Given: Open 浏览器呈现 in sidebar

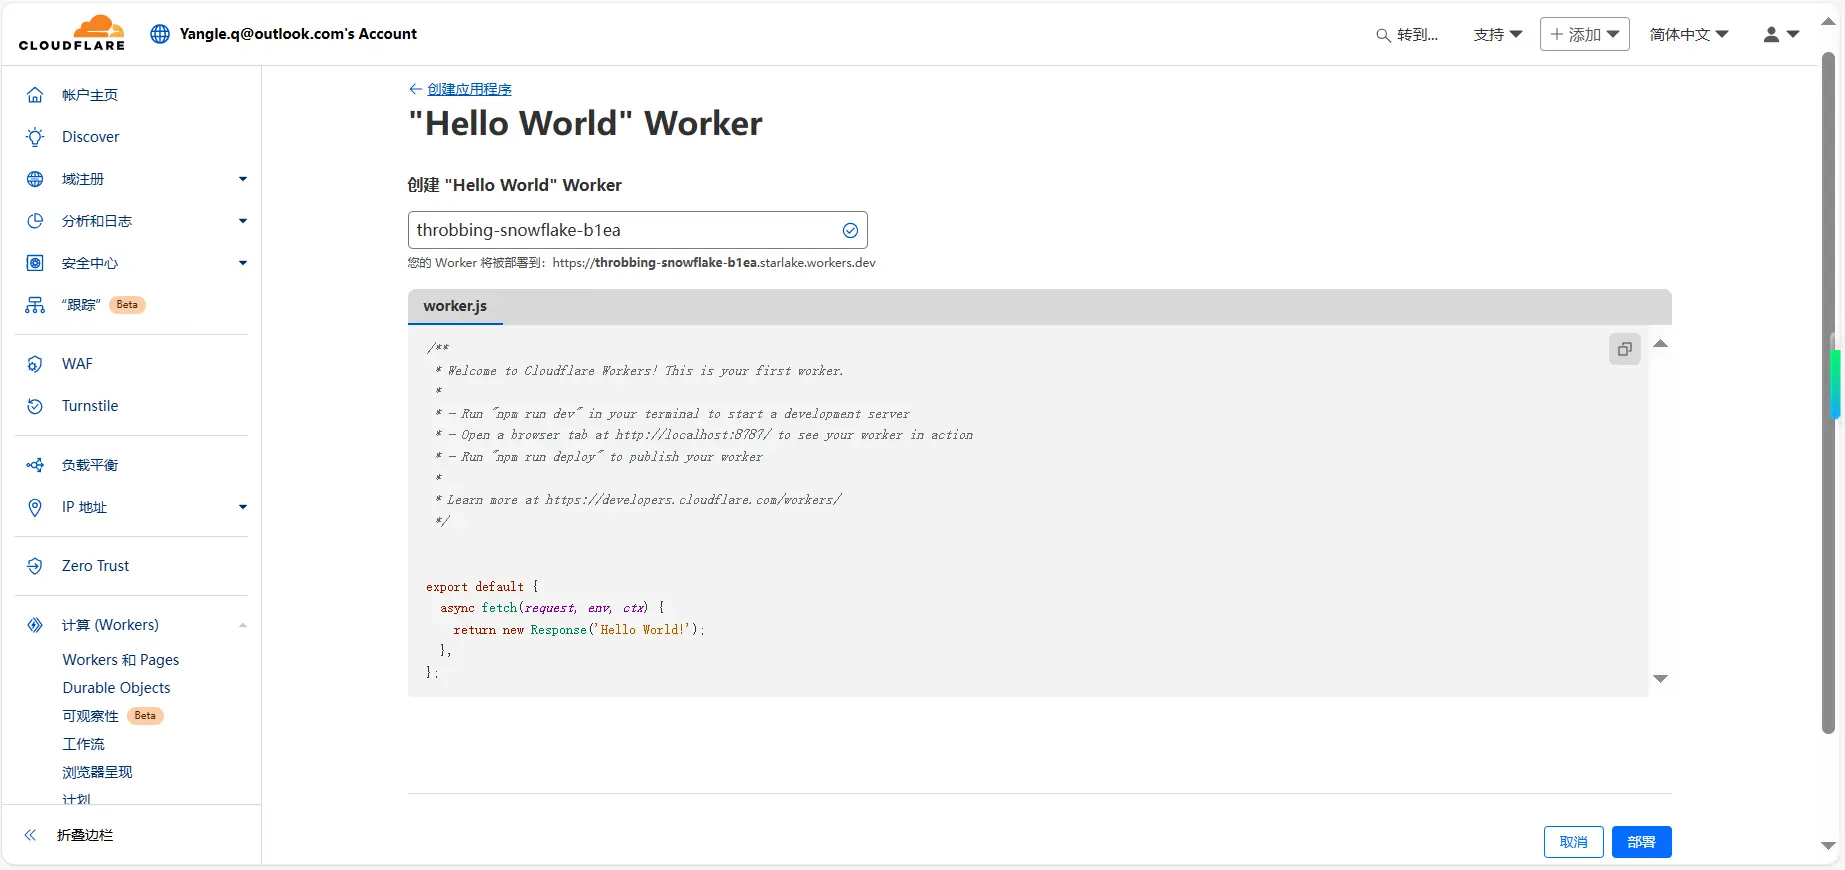Looking at the screenshot, I should pyautogui.click(x=97, y=772).
